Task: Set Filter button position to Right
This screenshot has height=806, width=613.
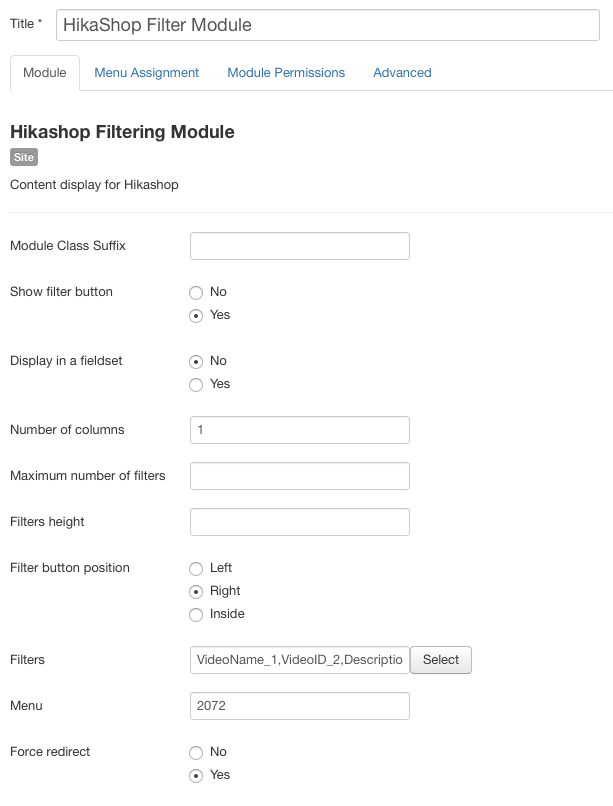Action: 196,591
